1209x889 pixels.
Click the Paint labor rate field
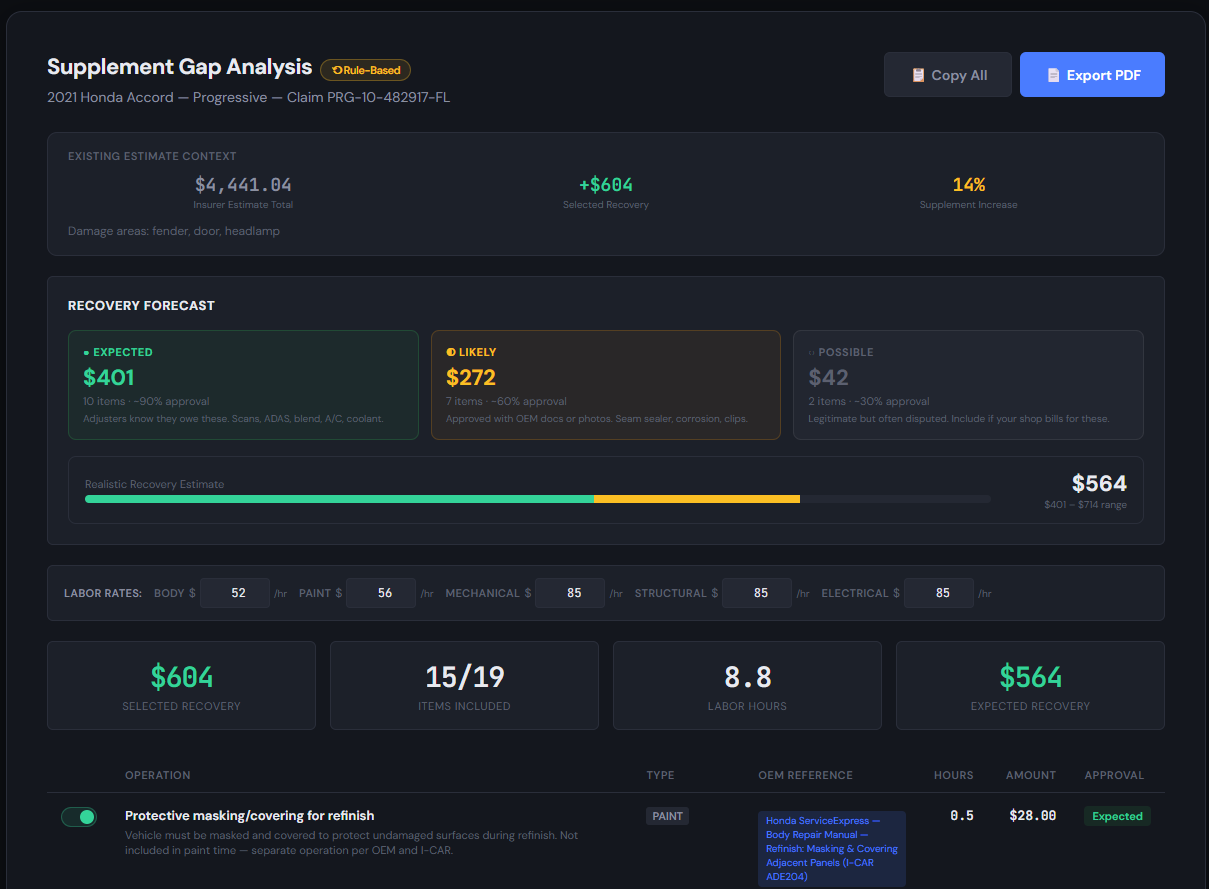point(381,593)
